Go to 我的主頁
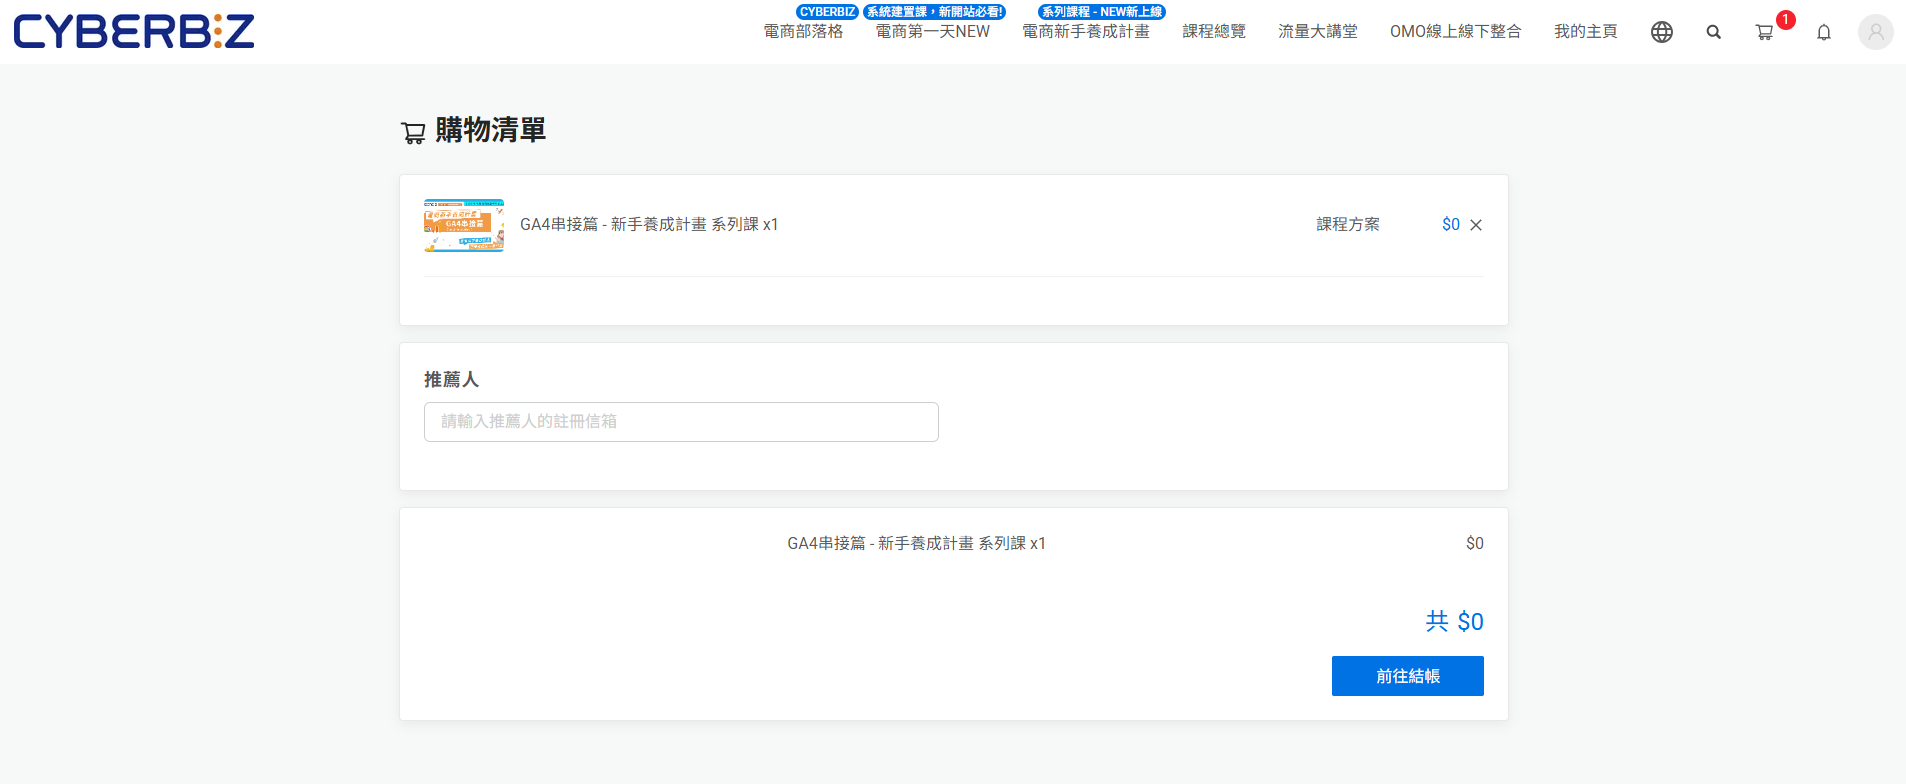This screenshot has height=784, width=1906. pos(1585,32)
